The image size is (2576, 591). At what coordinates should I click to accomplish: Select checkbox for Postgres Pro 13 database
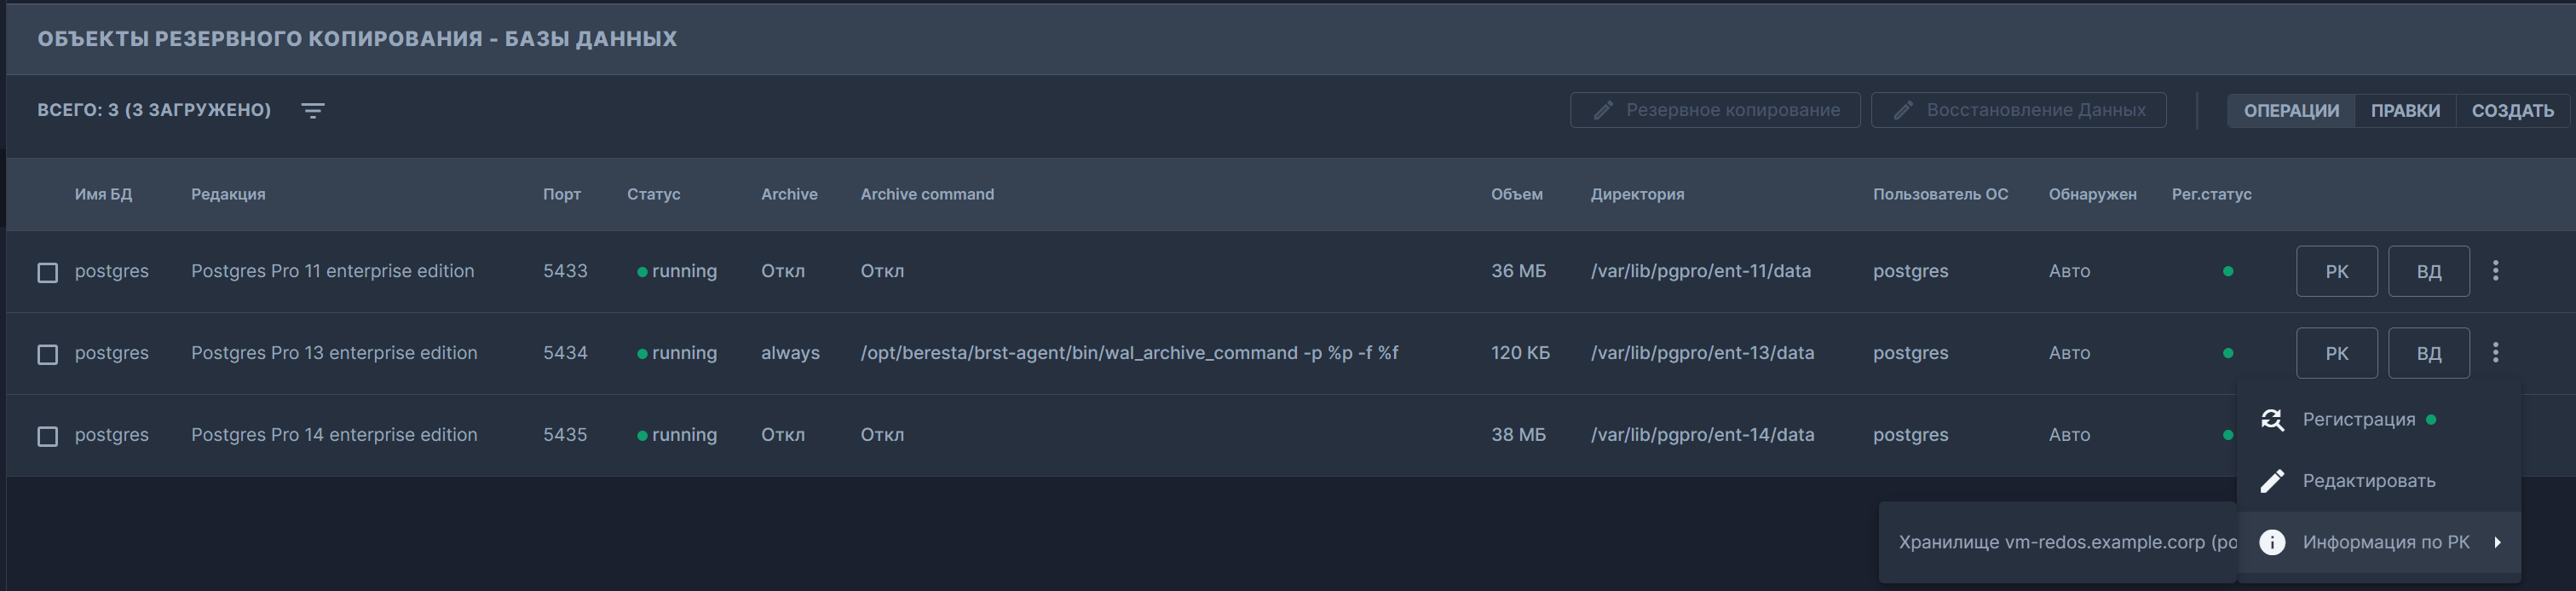pyautogui.click(x=47, y=354)
